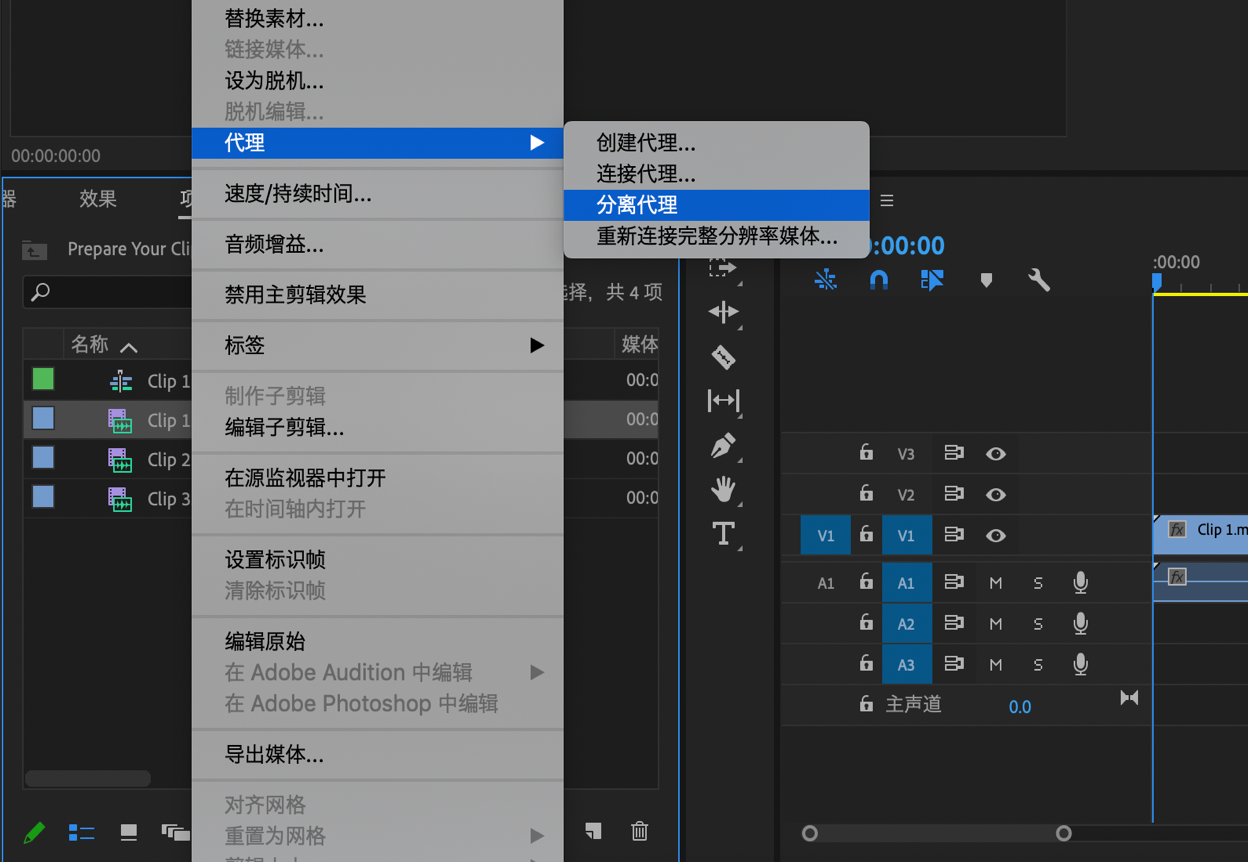The height and width of the screenshot is (862, 1248).
Task: Open timeline display settings via wrench icon
Action: click(x=1038, y=281)
